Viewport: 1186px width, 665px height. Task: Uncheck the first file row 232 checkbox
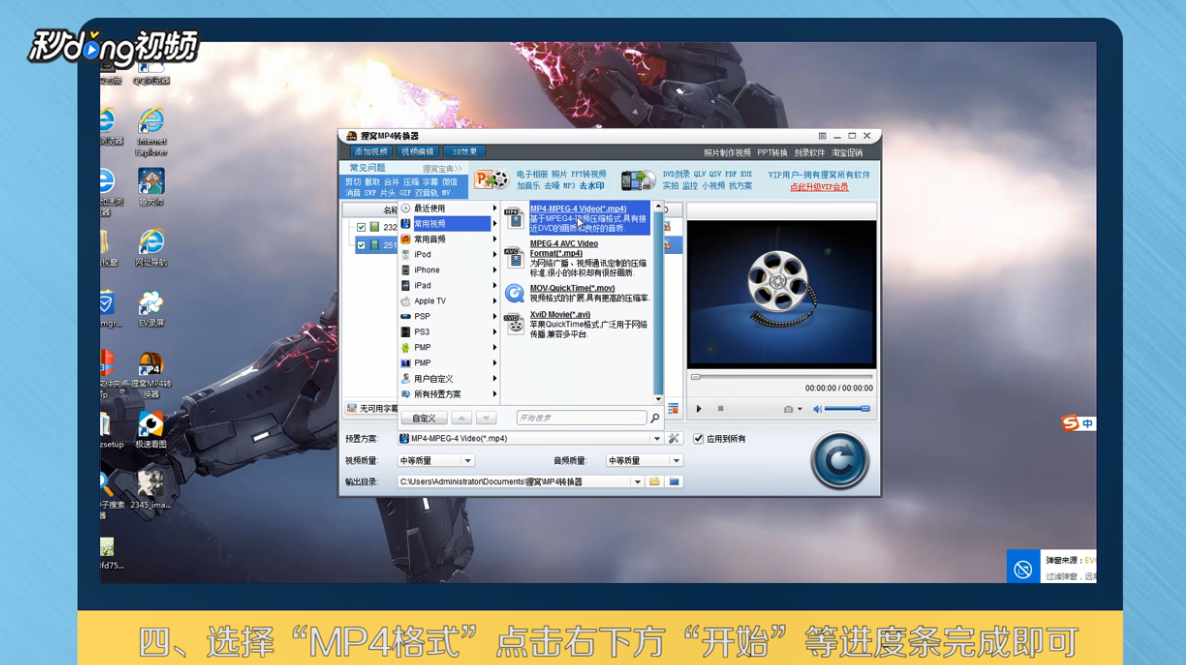click(x=362, y=227)
